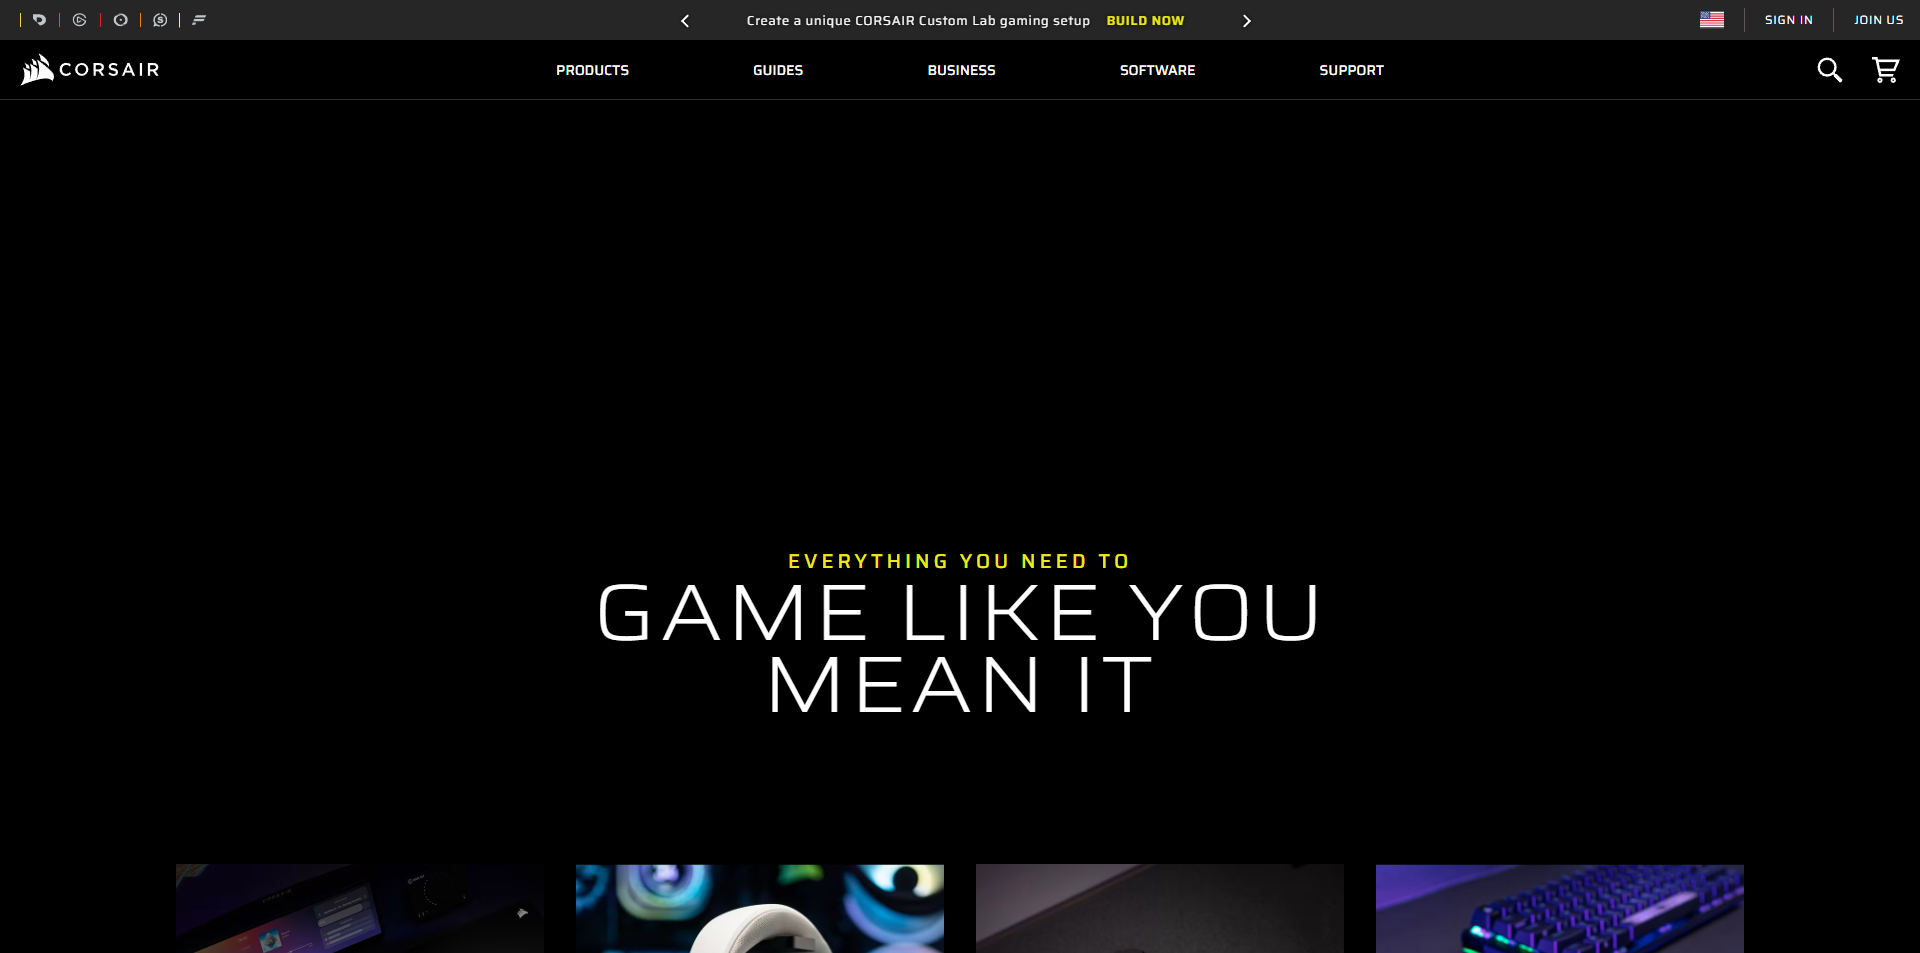
Task: Go to previous promo with left arrow
Action: 685,20
